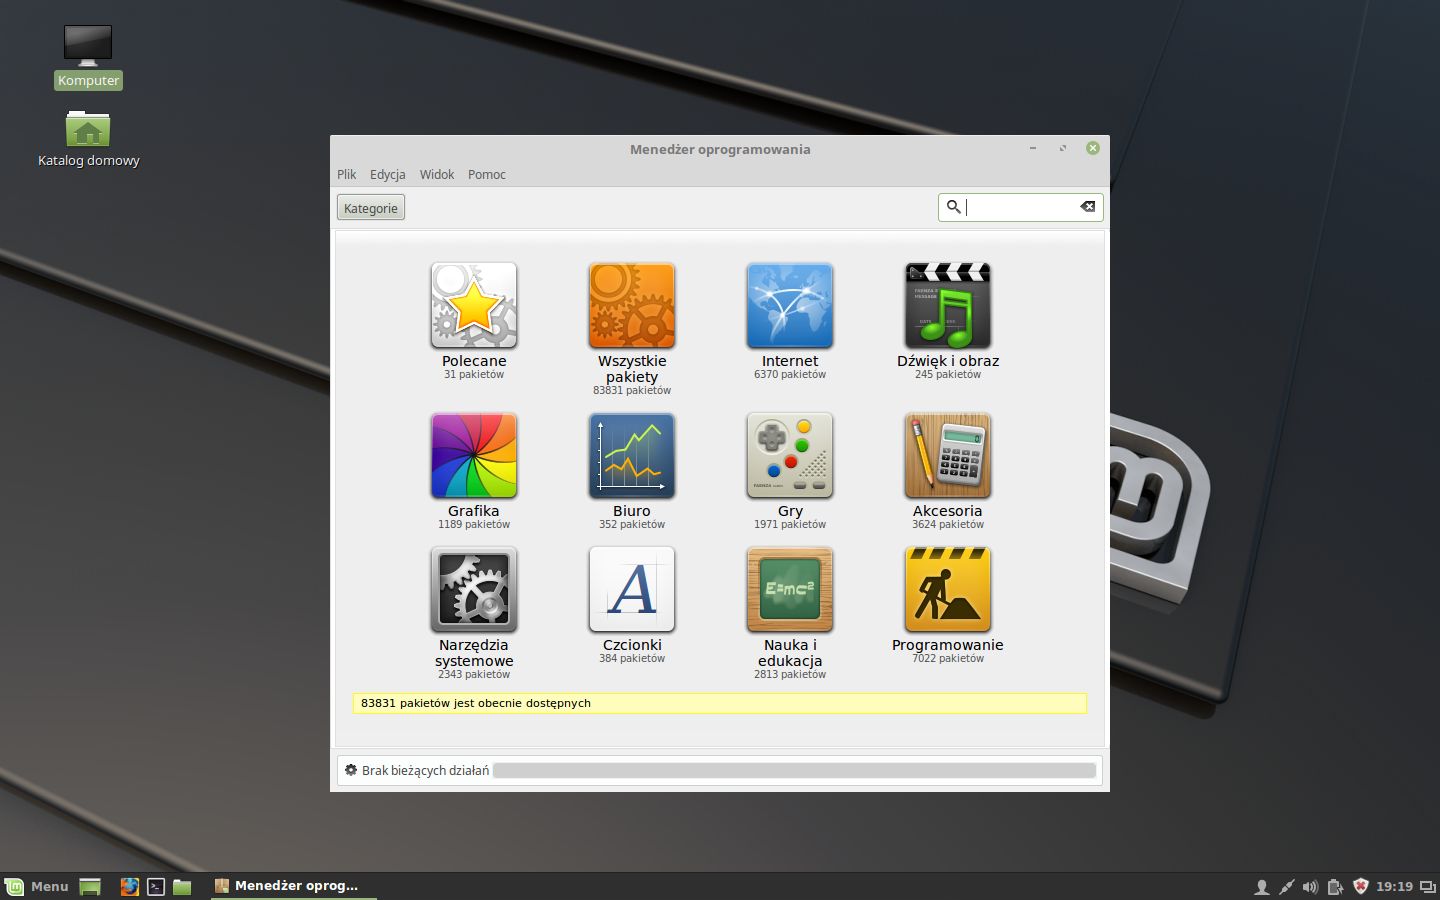
Task: Click the Programowanie category label
Action: click(x=948, y=645)
